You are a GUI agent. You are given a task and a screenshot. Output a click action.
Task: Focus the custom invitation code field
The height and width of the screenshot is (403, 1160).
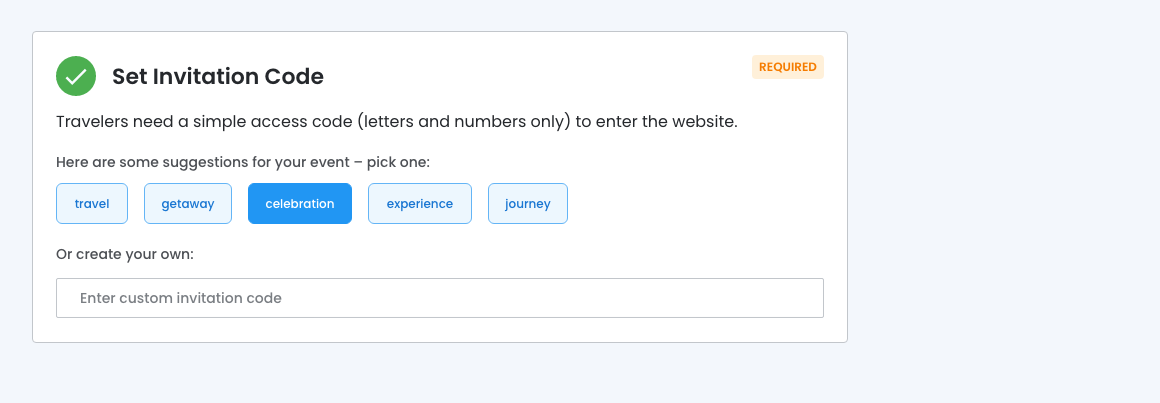tap(439, 298)
